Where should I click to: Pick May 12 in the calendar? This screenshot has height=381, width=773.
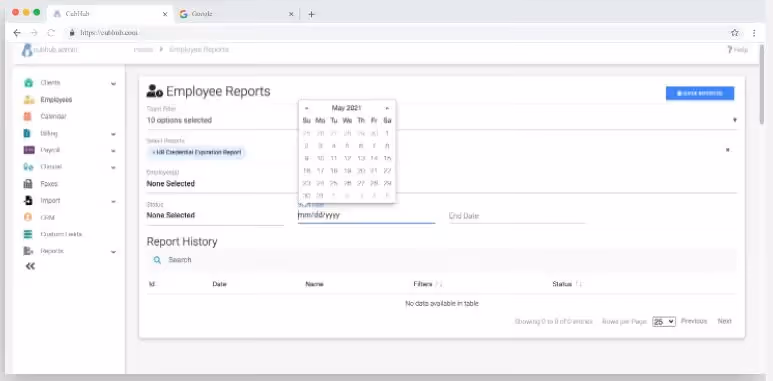tap(347, 158)
